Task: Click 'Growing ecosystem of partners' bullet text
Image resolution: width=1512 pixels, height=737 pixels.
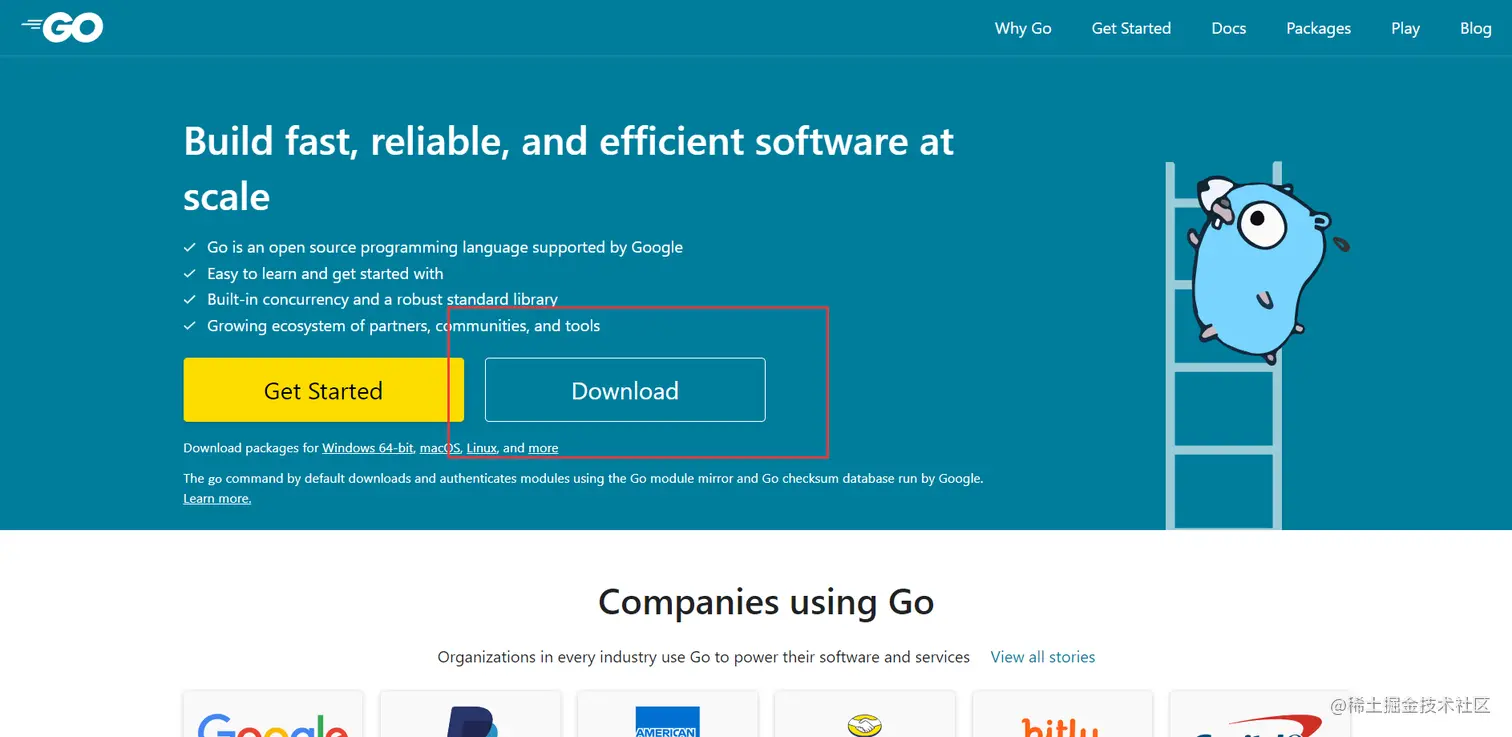Action: point(403,325)
